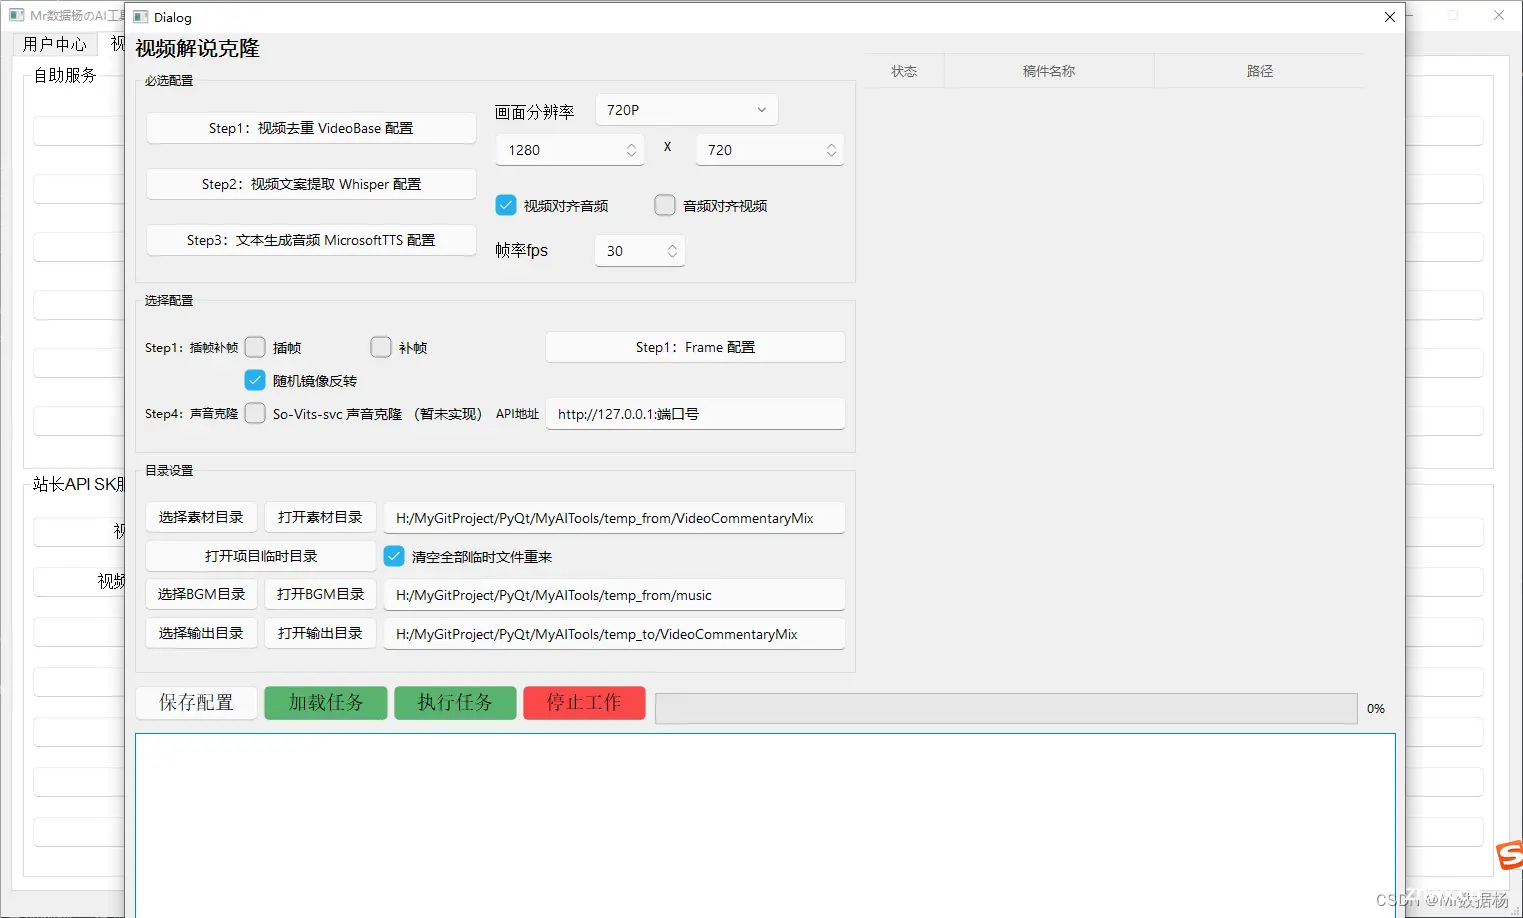Click green 加载任务 button

point(326,703)
